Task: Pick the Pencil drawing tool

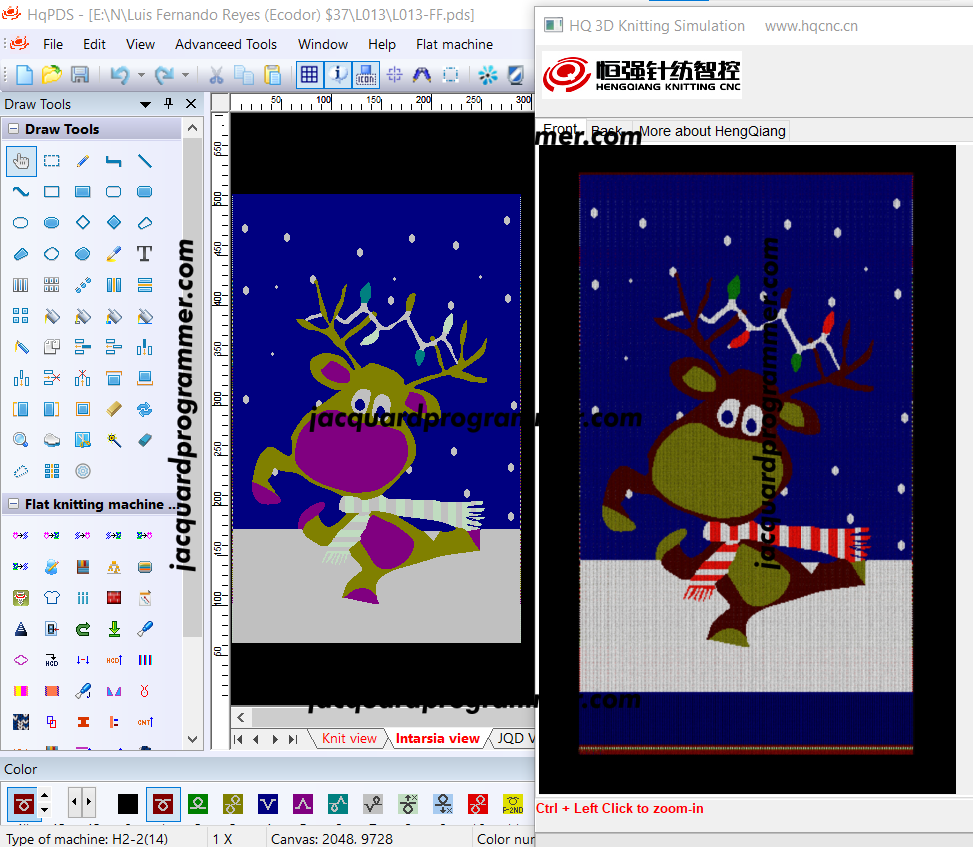Action: pos(83,161)
